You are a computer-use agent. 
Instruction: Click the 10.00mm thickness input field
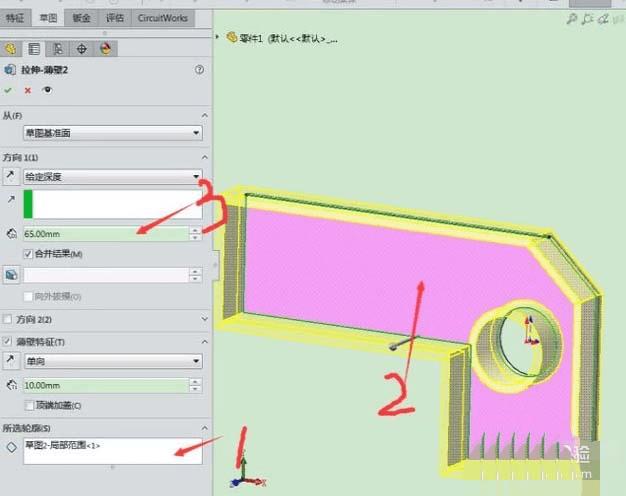pyautogui.click(x=106, y=385)
